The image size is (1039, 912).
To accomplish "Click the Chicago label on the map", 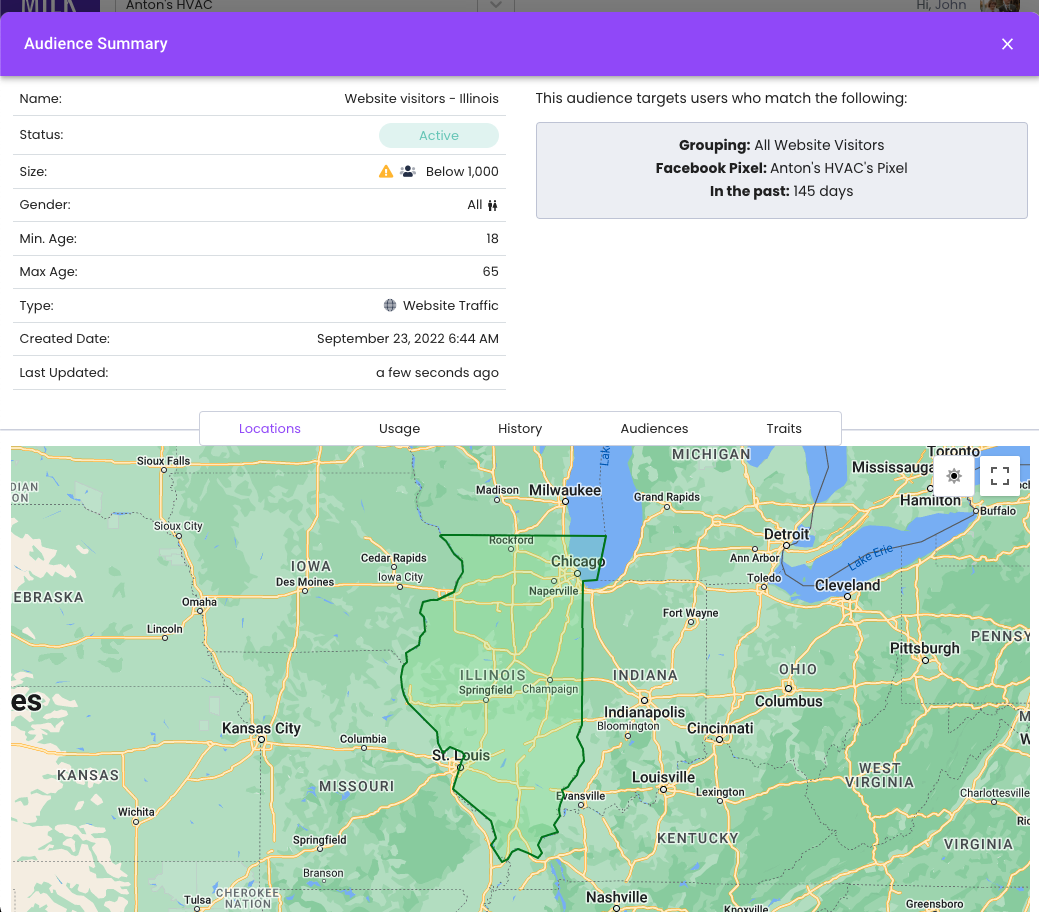I will tap(578, 561).
